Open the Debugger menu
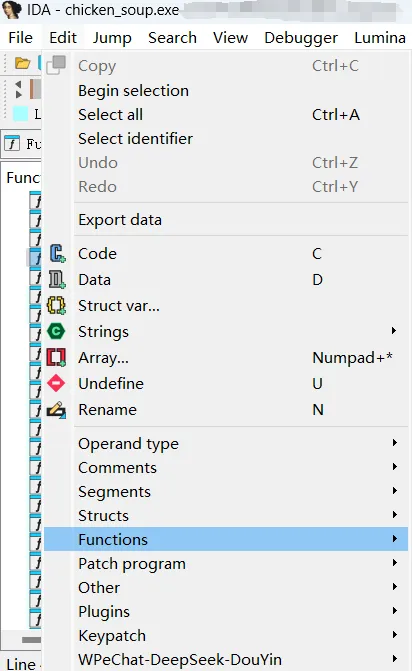 [301, 38]
